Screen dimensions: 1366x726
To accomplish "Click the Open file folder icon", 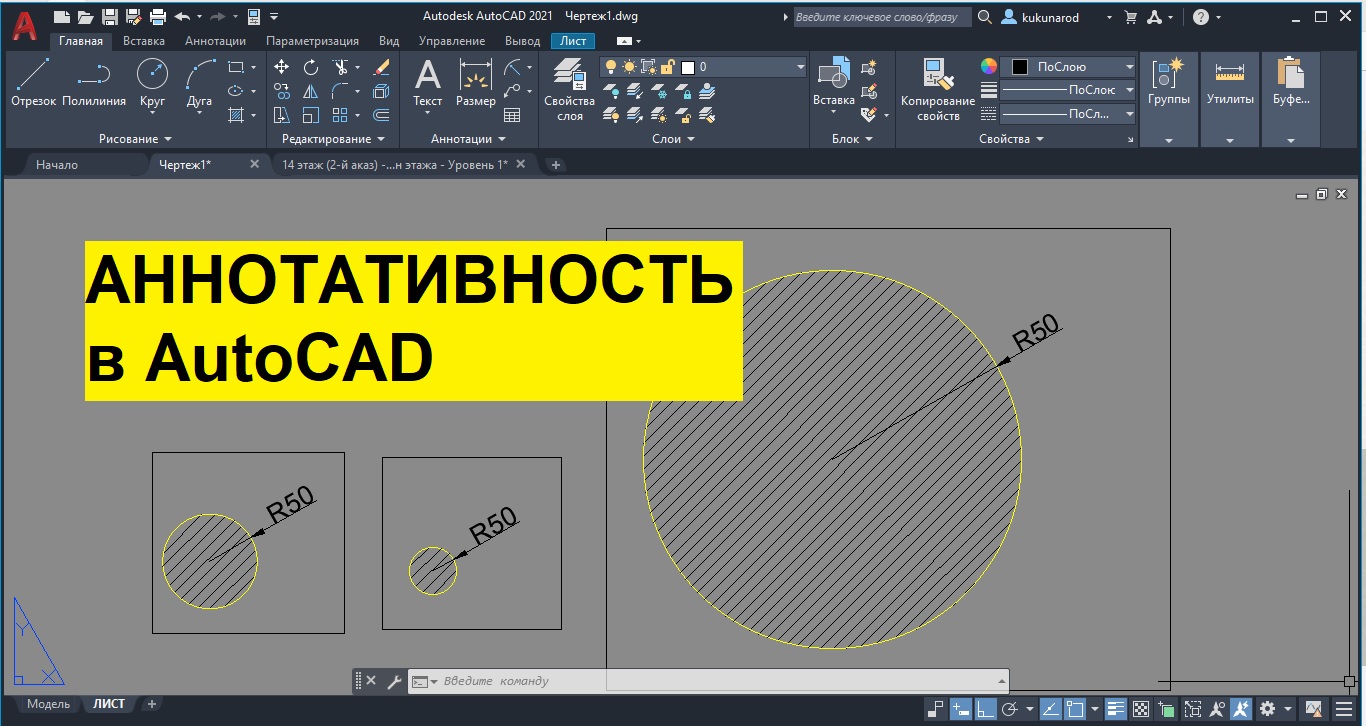I will (x=85, y=16).
